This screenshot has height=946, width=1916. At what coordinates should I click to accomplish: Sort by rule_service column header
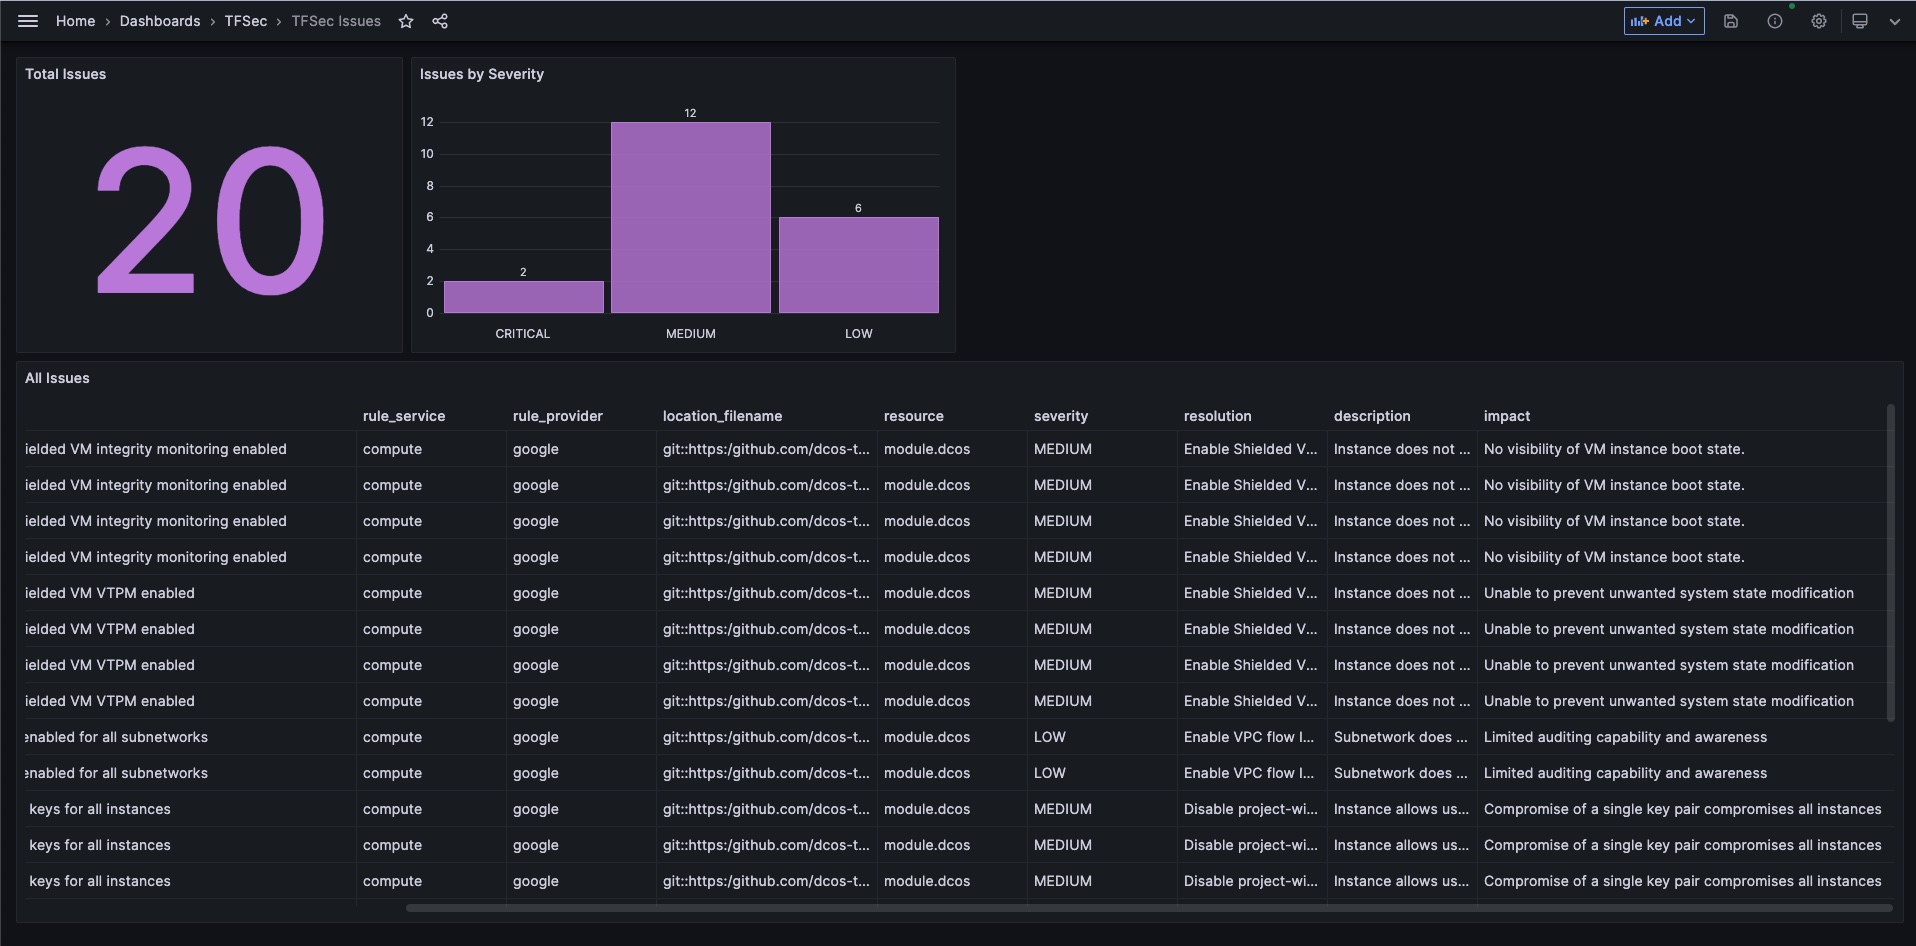click(404, 416)
